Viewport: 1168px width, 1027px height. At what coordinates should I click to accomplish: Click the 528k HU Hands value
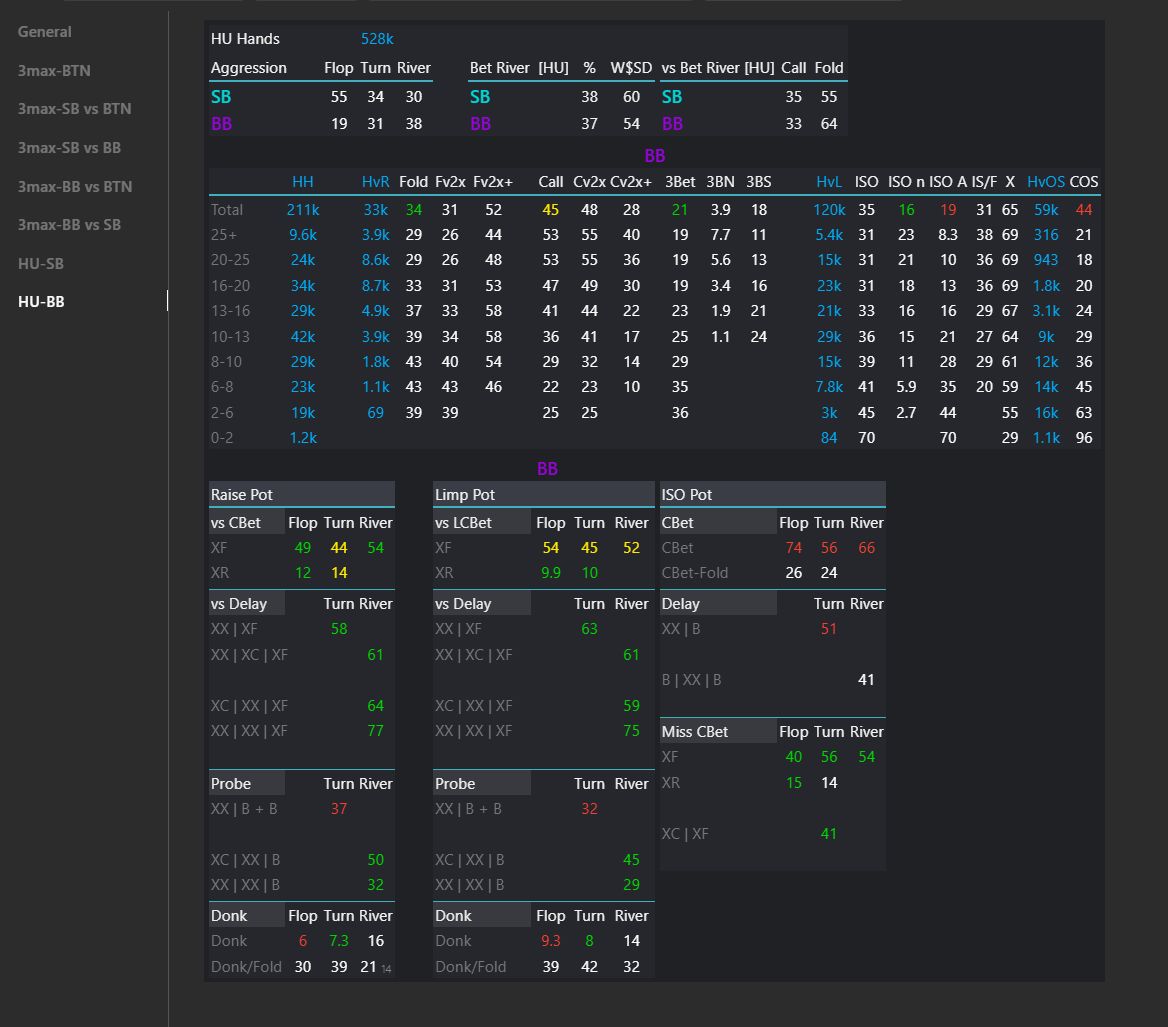[377, 39]
